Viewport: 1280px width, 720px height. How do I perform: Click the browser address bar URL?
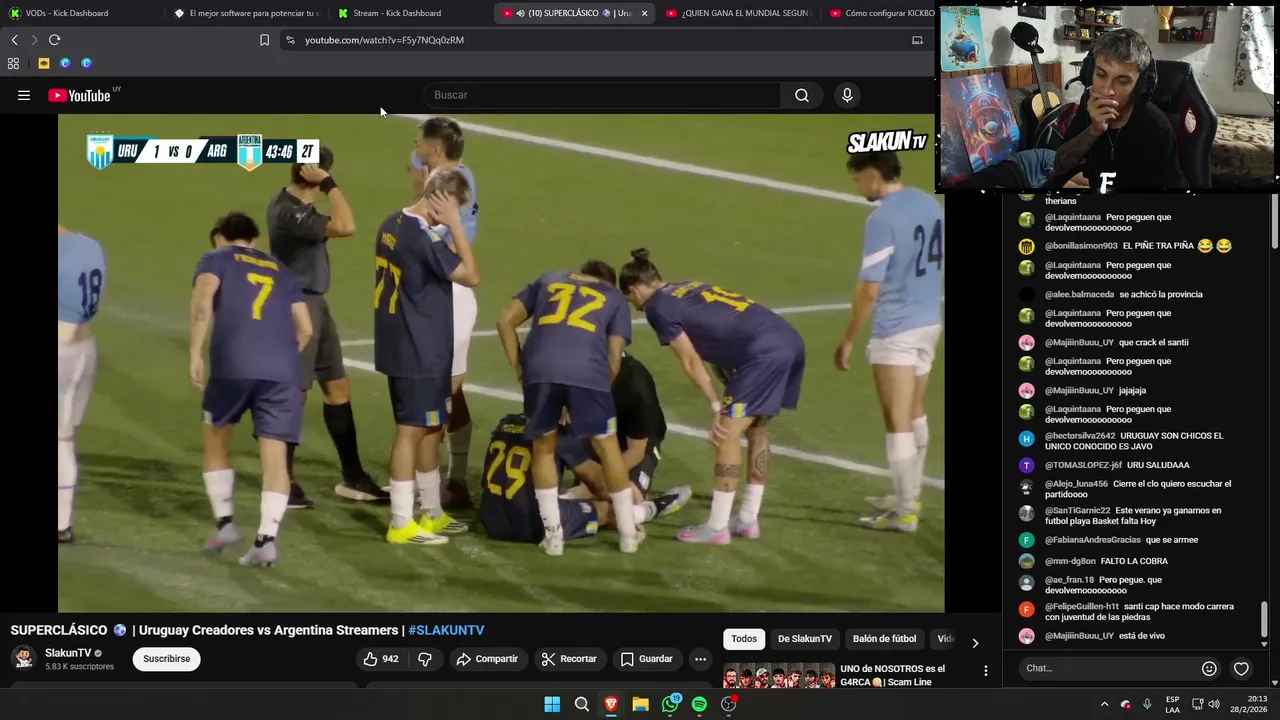(x=384, y=40)
